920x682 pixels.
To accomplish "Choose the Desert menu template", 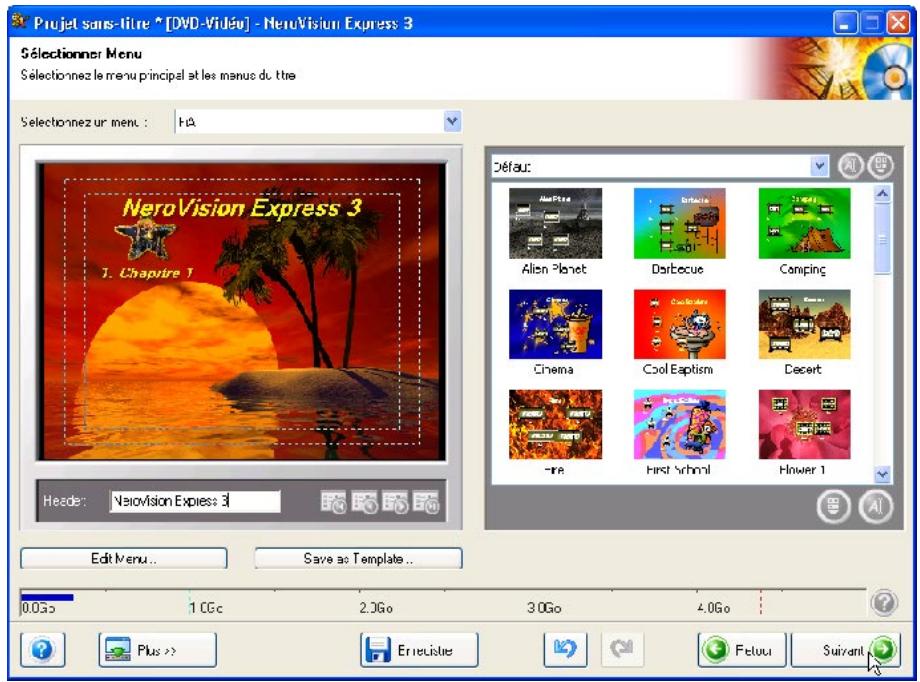I will (804, 332).
